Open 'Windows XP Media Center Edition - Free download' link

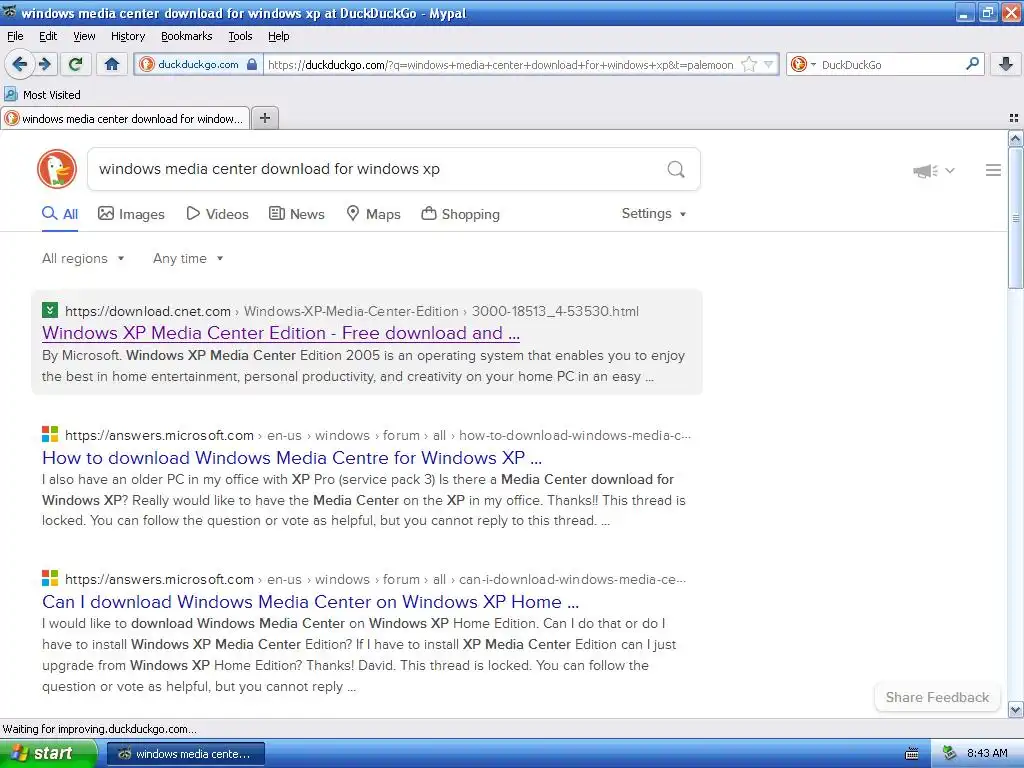[x=281, y=333]
